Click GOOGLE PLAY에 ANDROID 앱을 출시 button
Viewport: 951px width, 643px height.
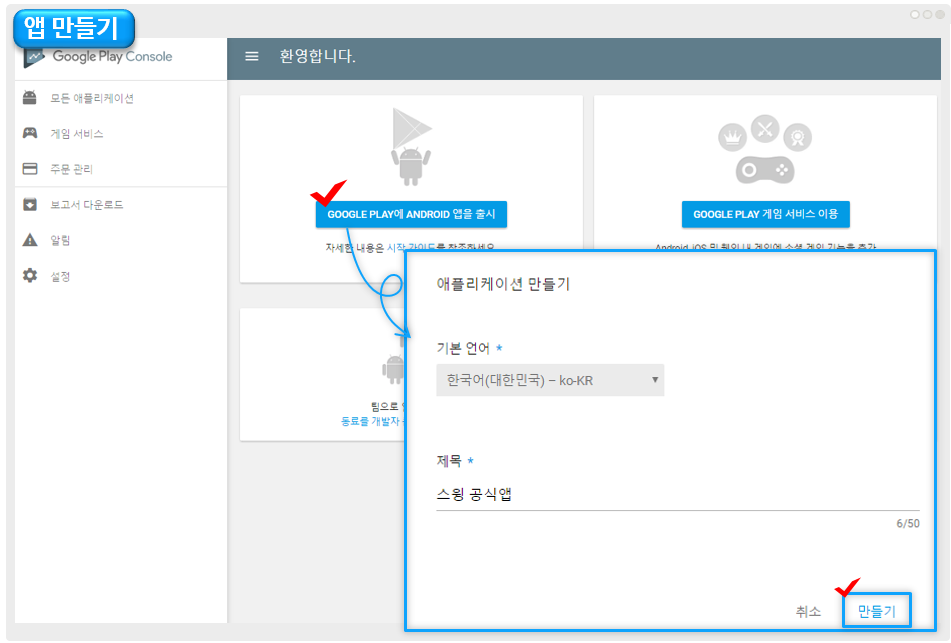(411, 214)
